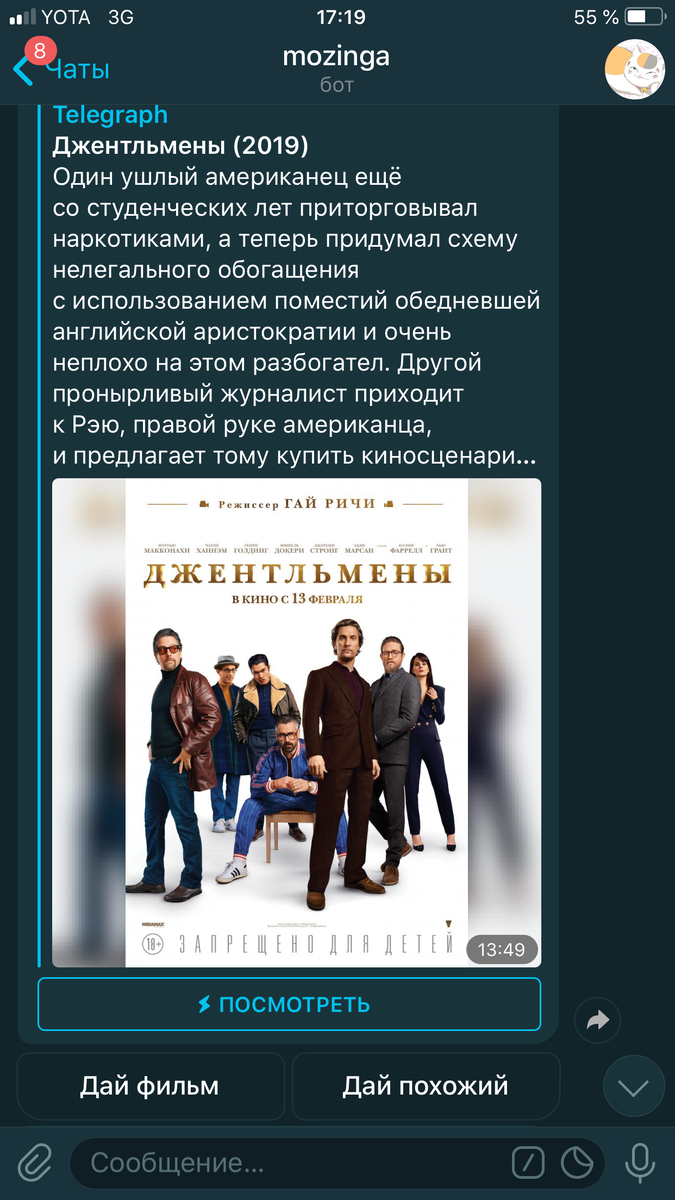This screenshot has width=675, height=1200.
Task: Tap the mozinga chat title header
Action: pos(337,56)
